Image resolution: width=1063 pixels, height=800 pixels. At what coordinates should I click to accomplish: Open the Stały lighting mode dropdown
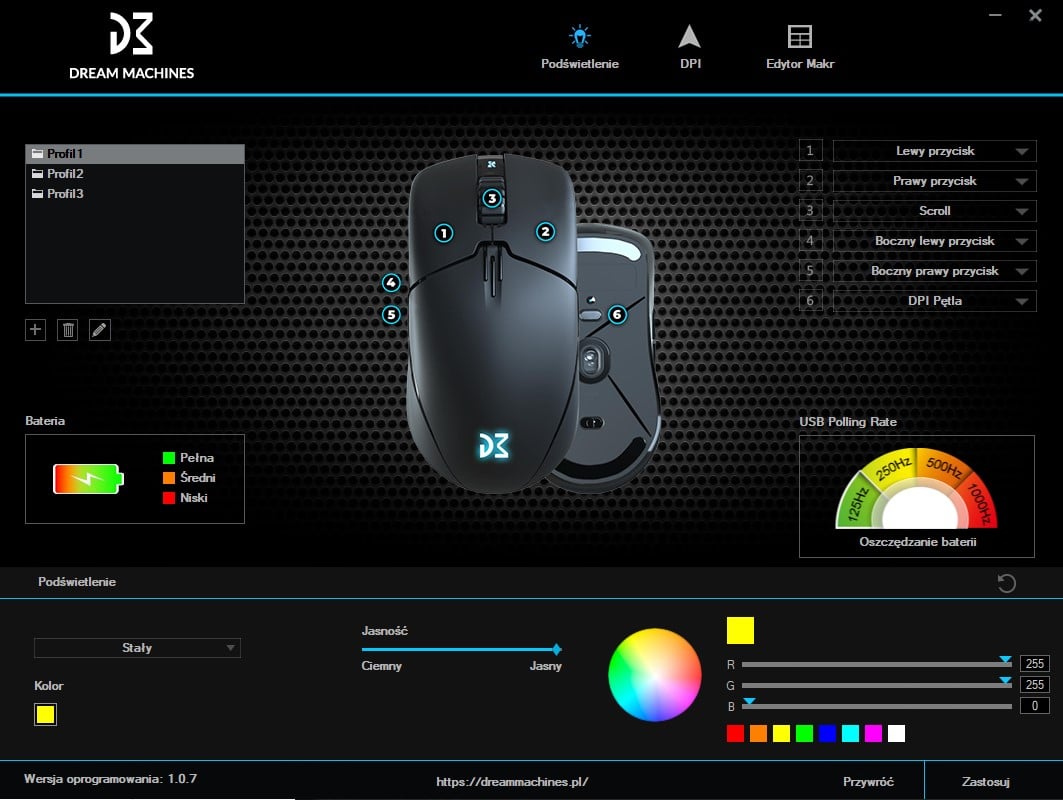pos(137,648)
